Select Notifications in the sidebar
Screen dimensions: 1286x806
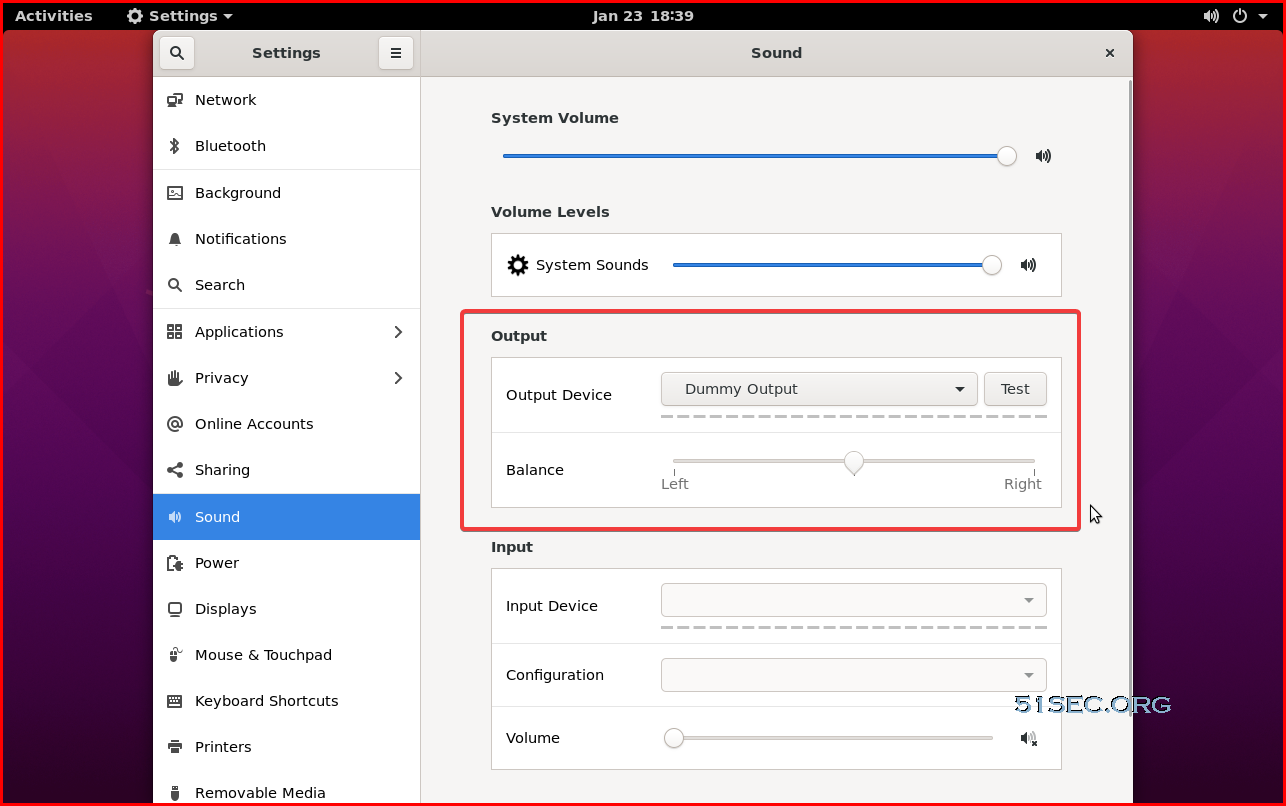click(x=287, y=239)
